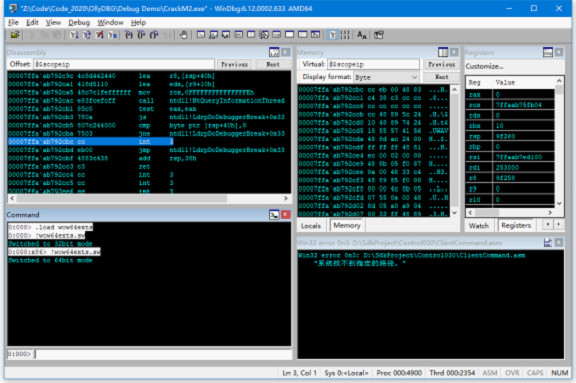Click the Step Into toolbar icon
Image resolution: width=576 pixels, height=383 pixels.
pos(129,35)
